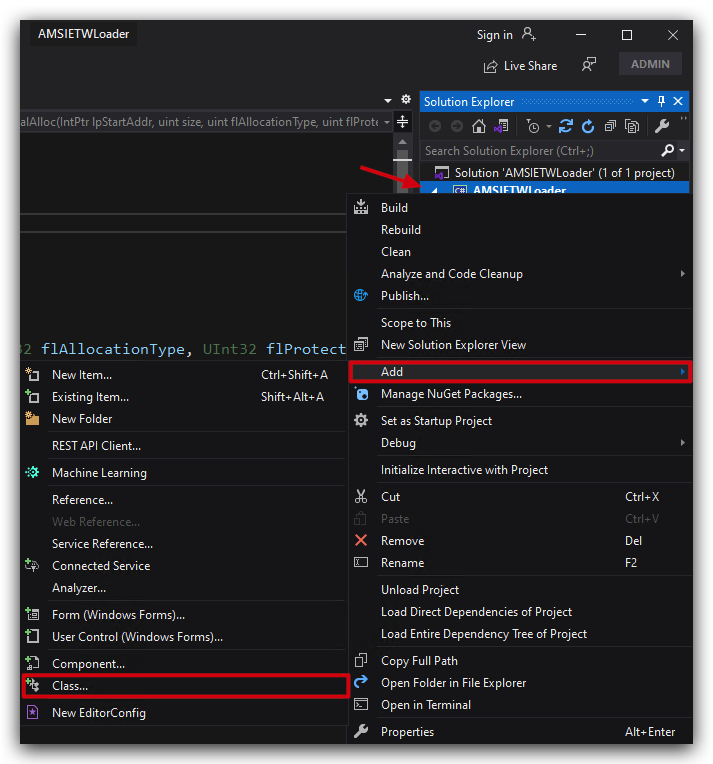Toggle auto-hide pin on Solution Explorer
This screenshot has width=713, height=764.
[661, 101]
